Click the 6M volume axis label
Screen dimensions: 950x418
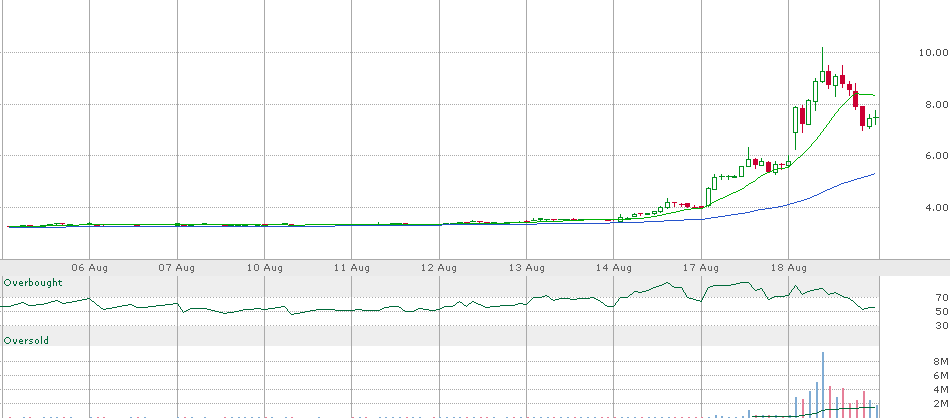click(940, 376)
